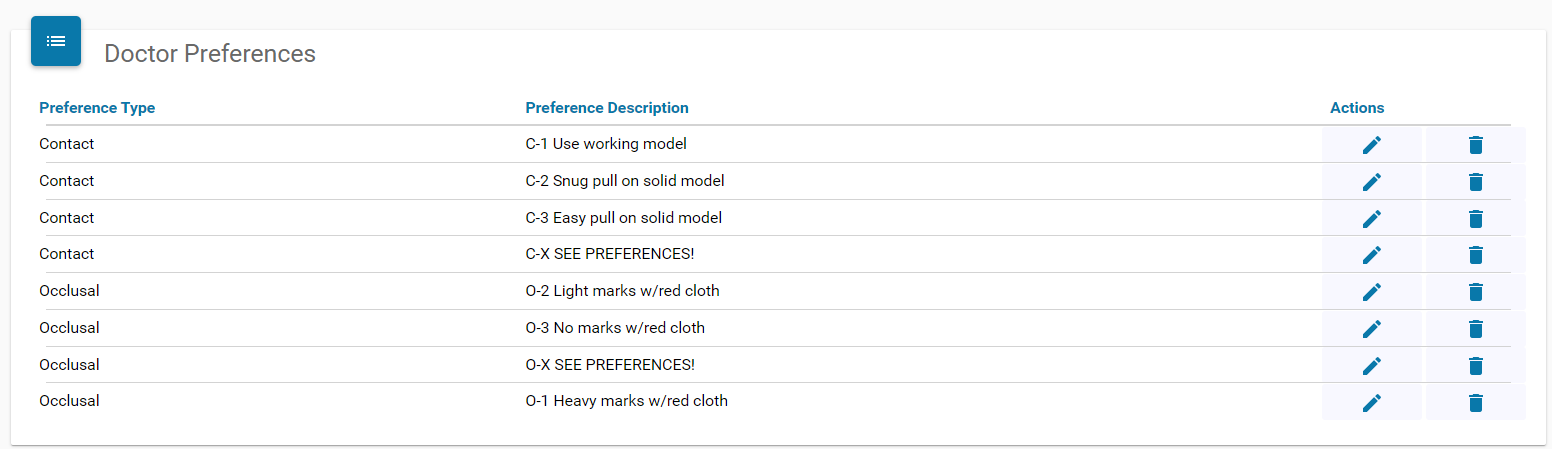This screenshot has width=1552, height=449.
Task: Delete the O-3 No marks preference
Action: coord(1475,329)
